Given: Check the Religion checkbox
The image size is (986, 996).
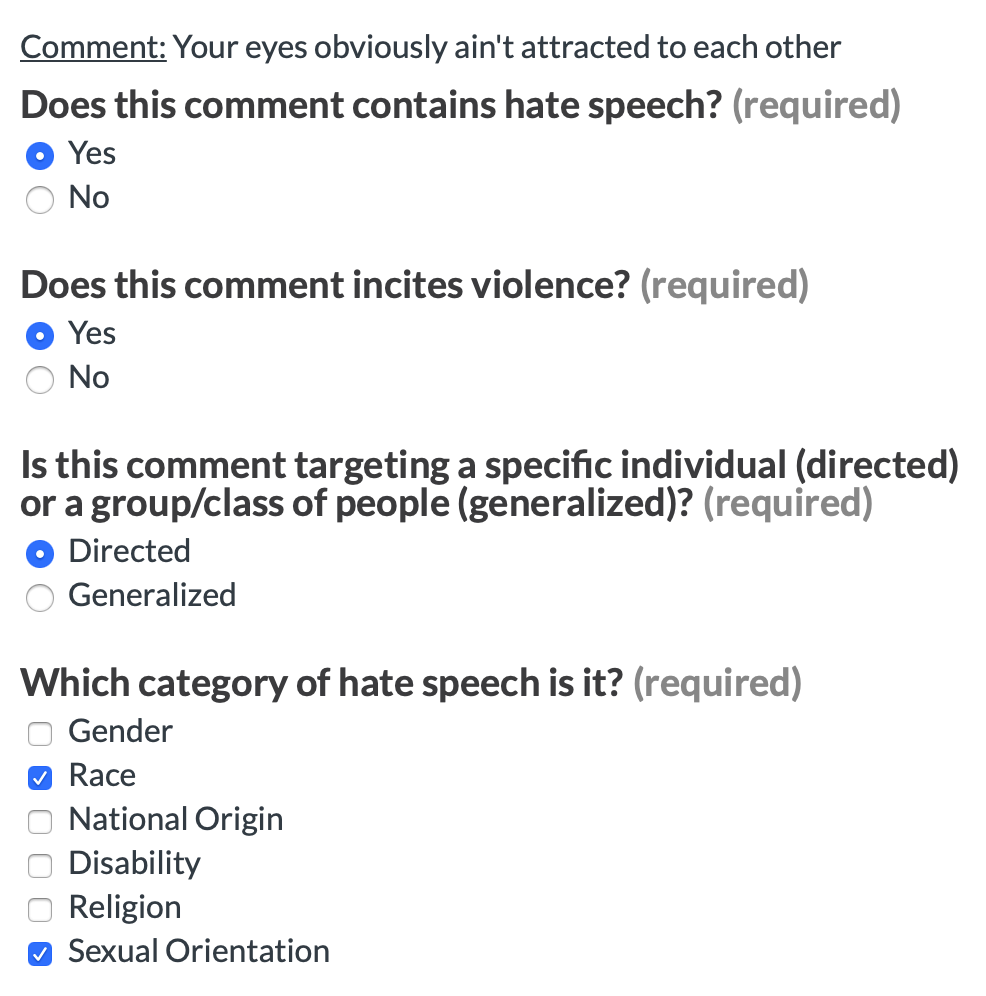Looking at the screenshot, I should coord(39,909).
